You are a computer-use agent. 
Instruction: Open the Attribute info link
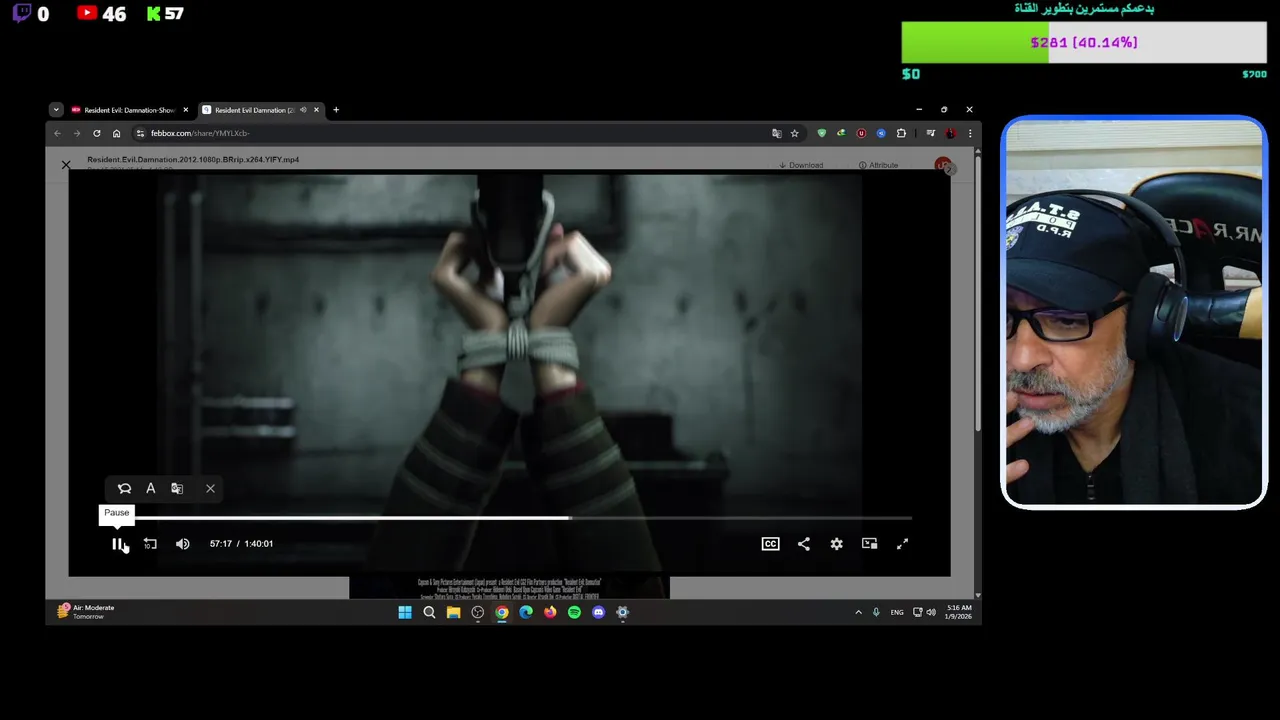point(878,165)
